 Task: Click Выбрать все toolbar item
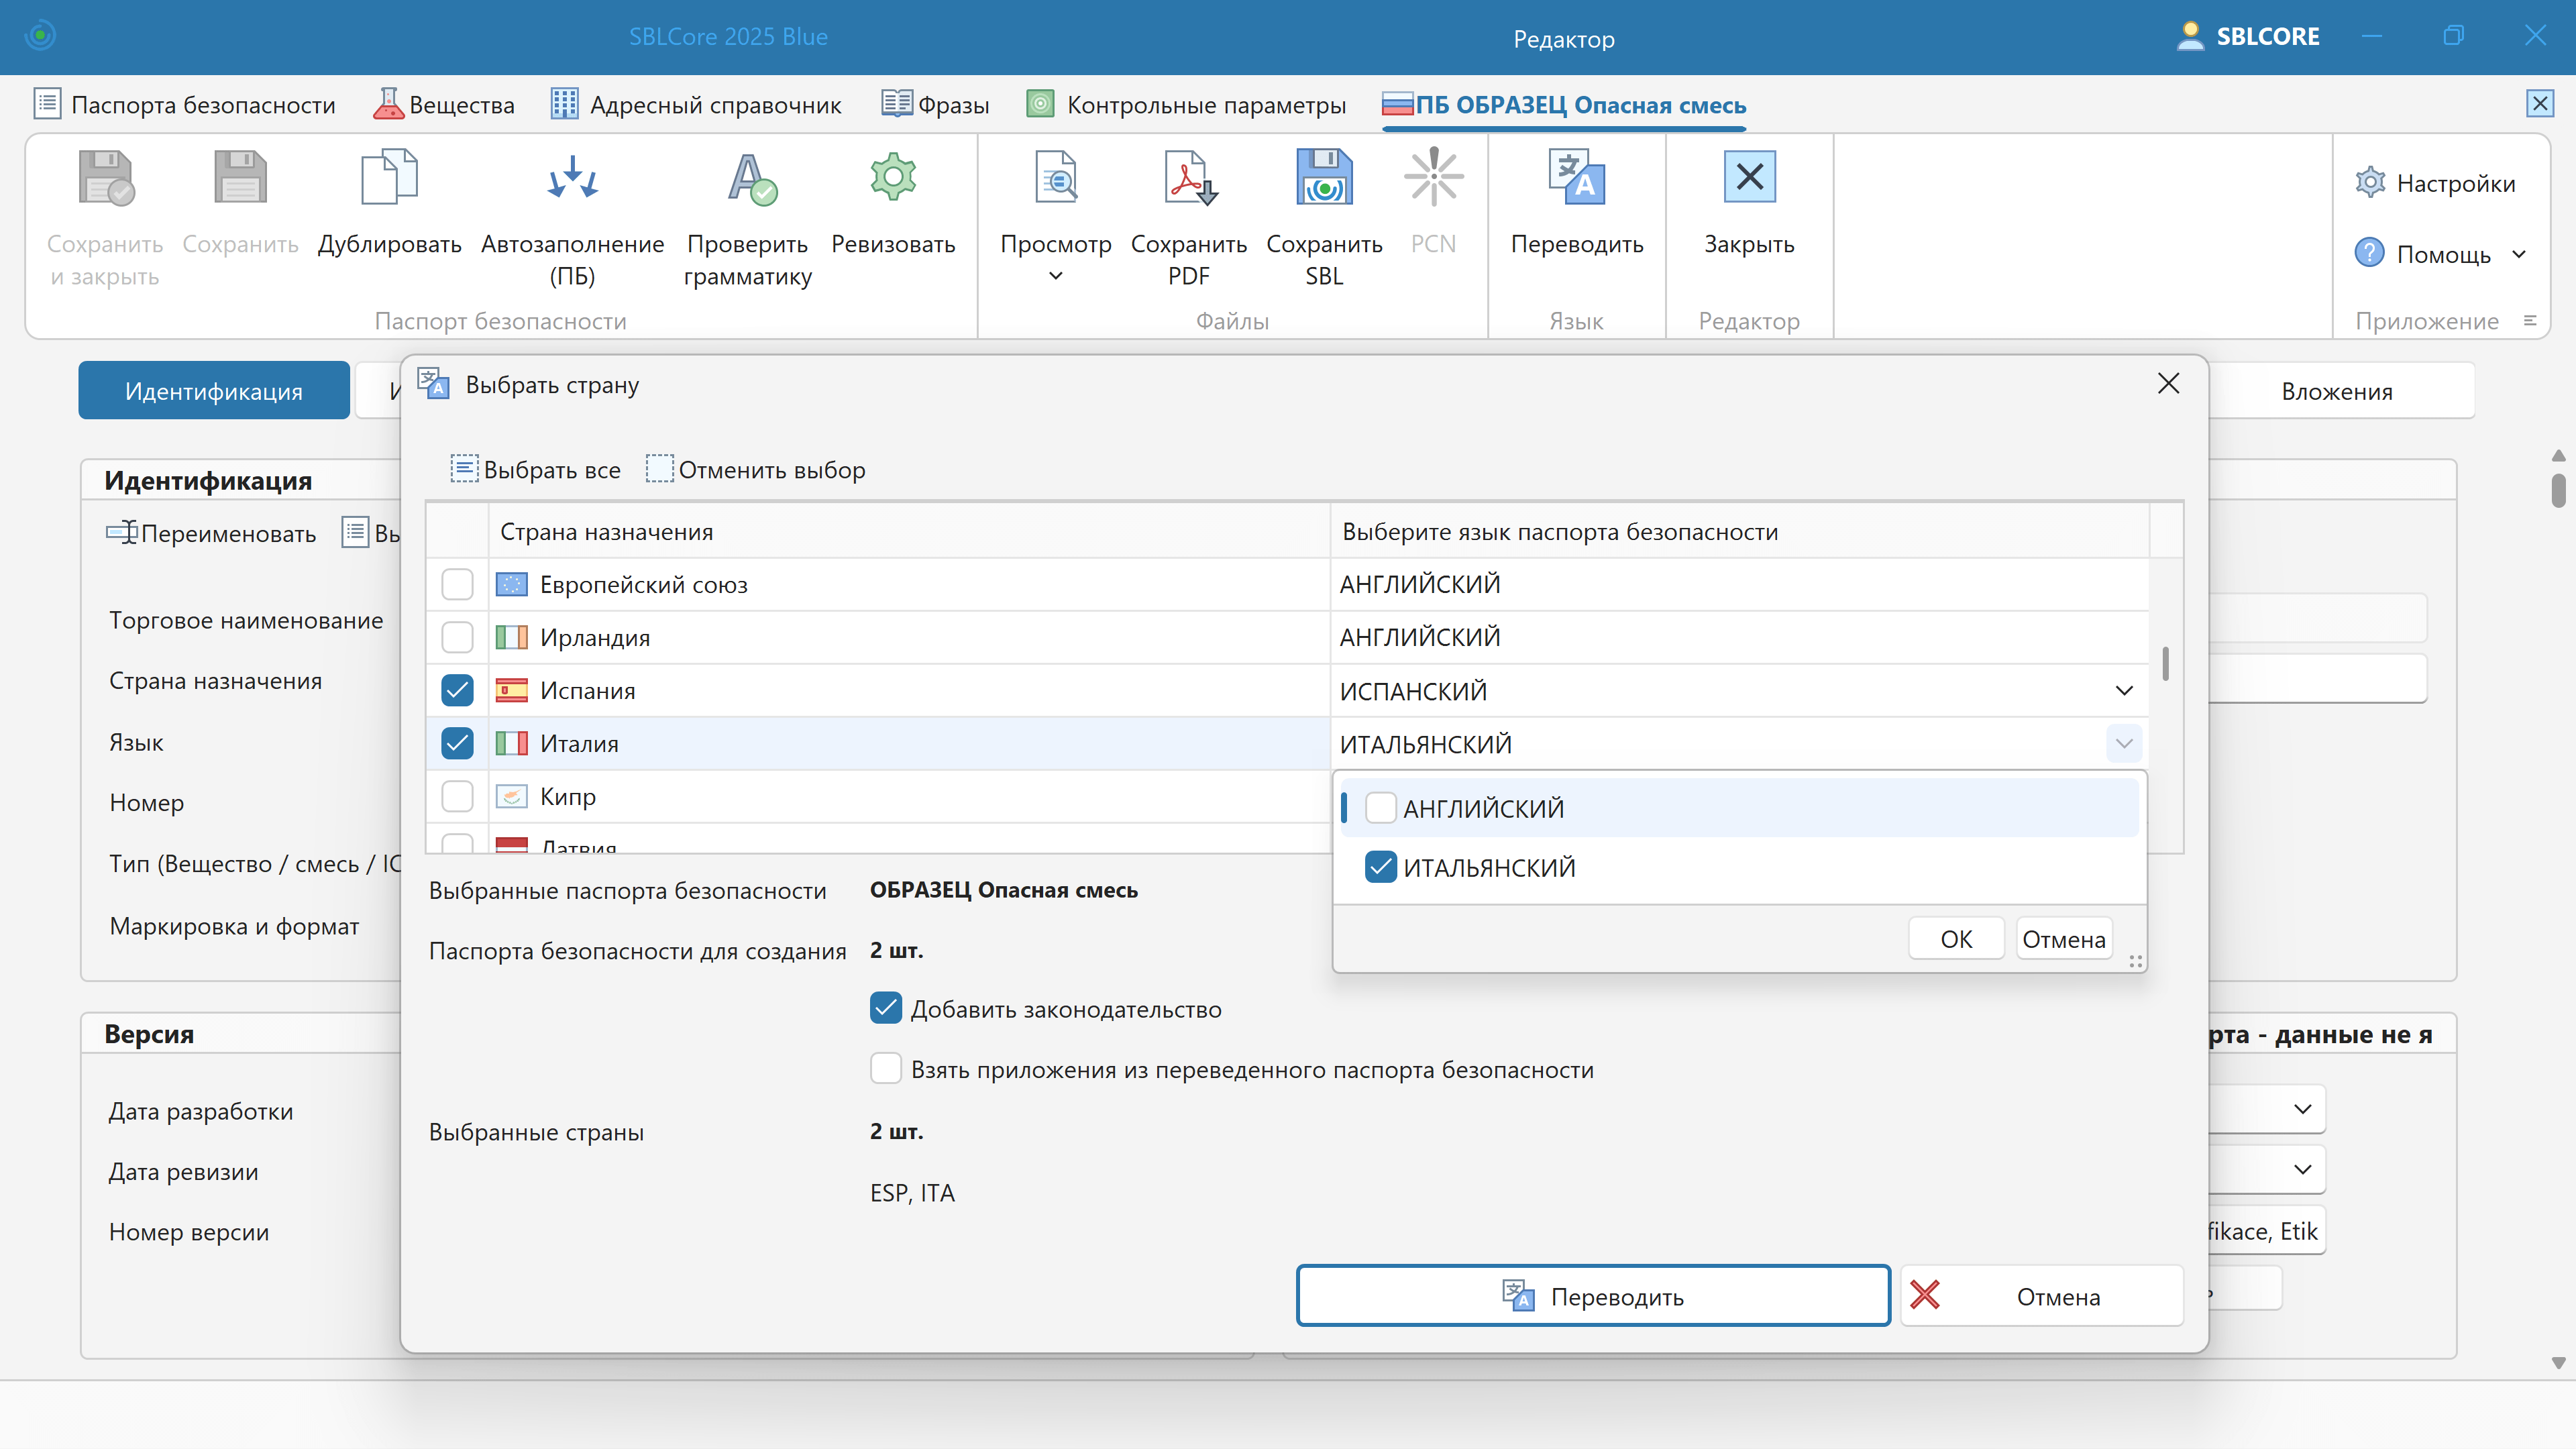pyautogui.click(x=535, y=470)
